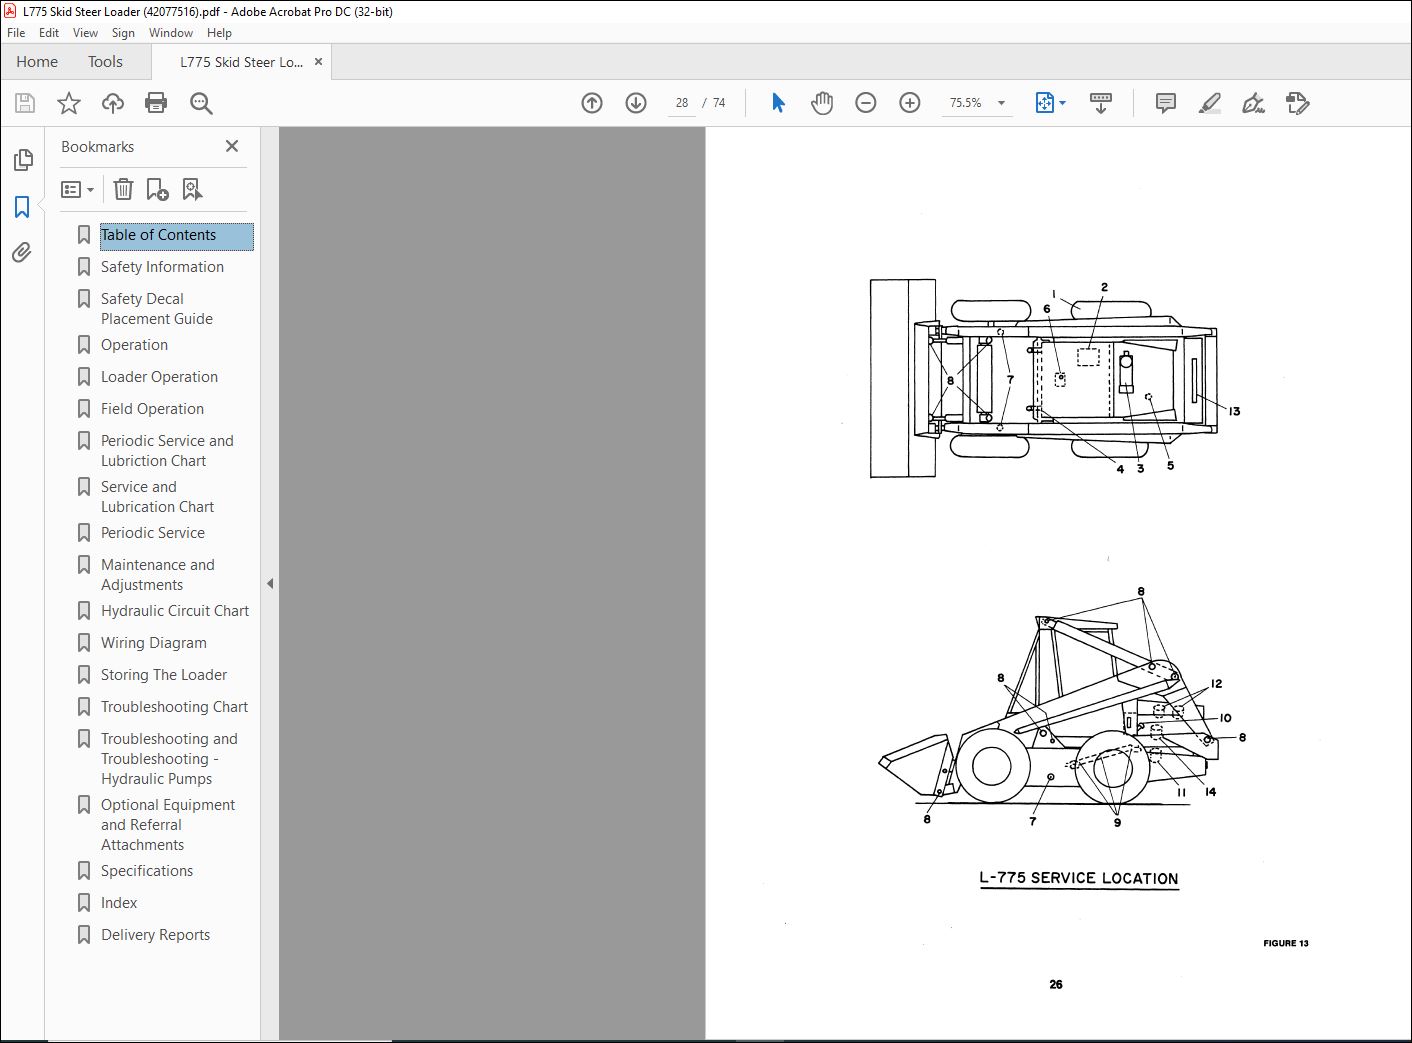Open Safety Information bookmark

click(162, 267)
